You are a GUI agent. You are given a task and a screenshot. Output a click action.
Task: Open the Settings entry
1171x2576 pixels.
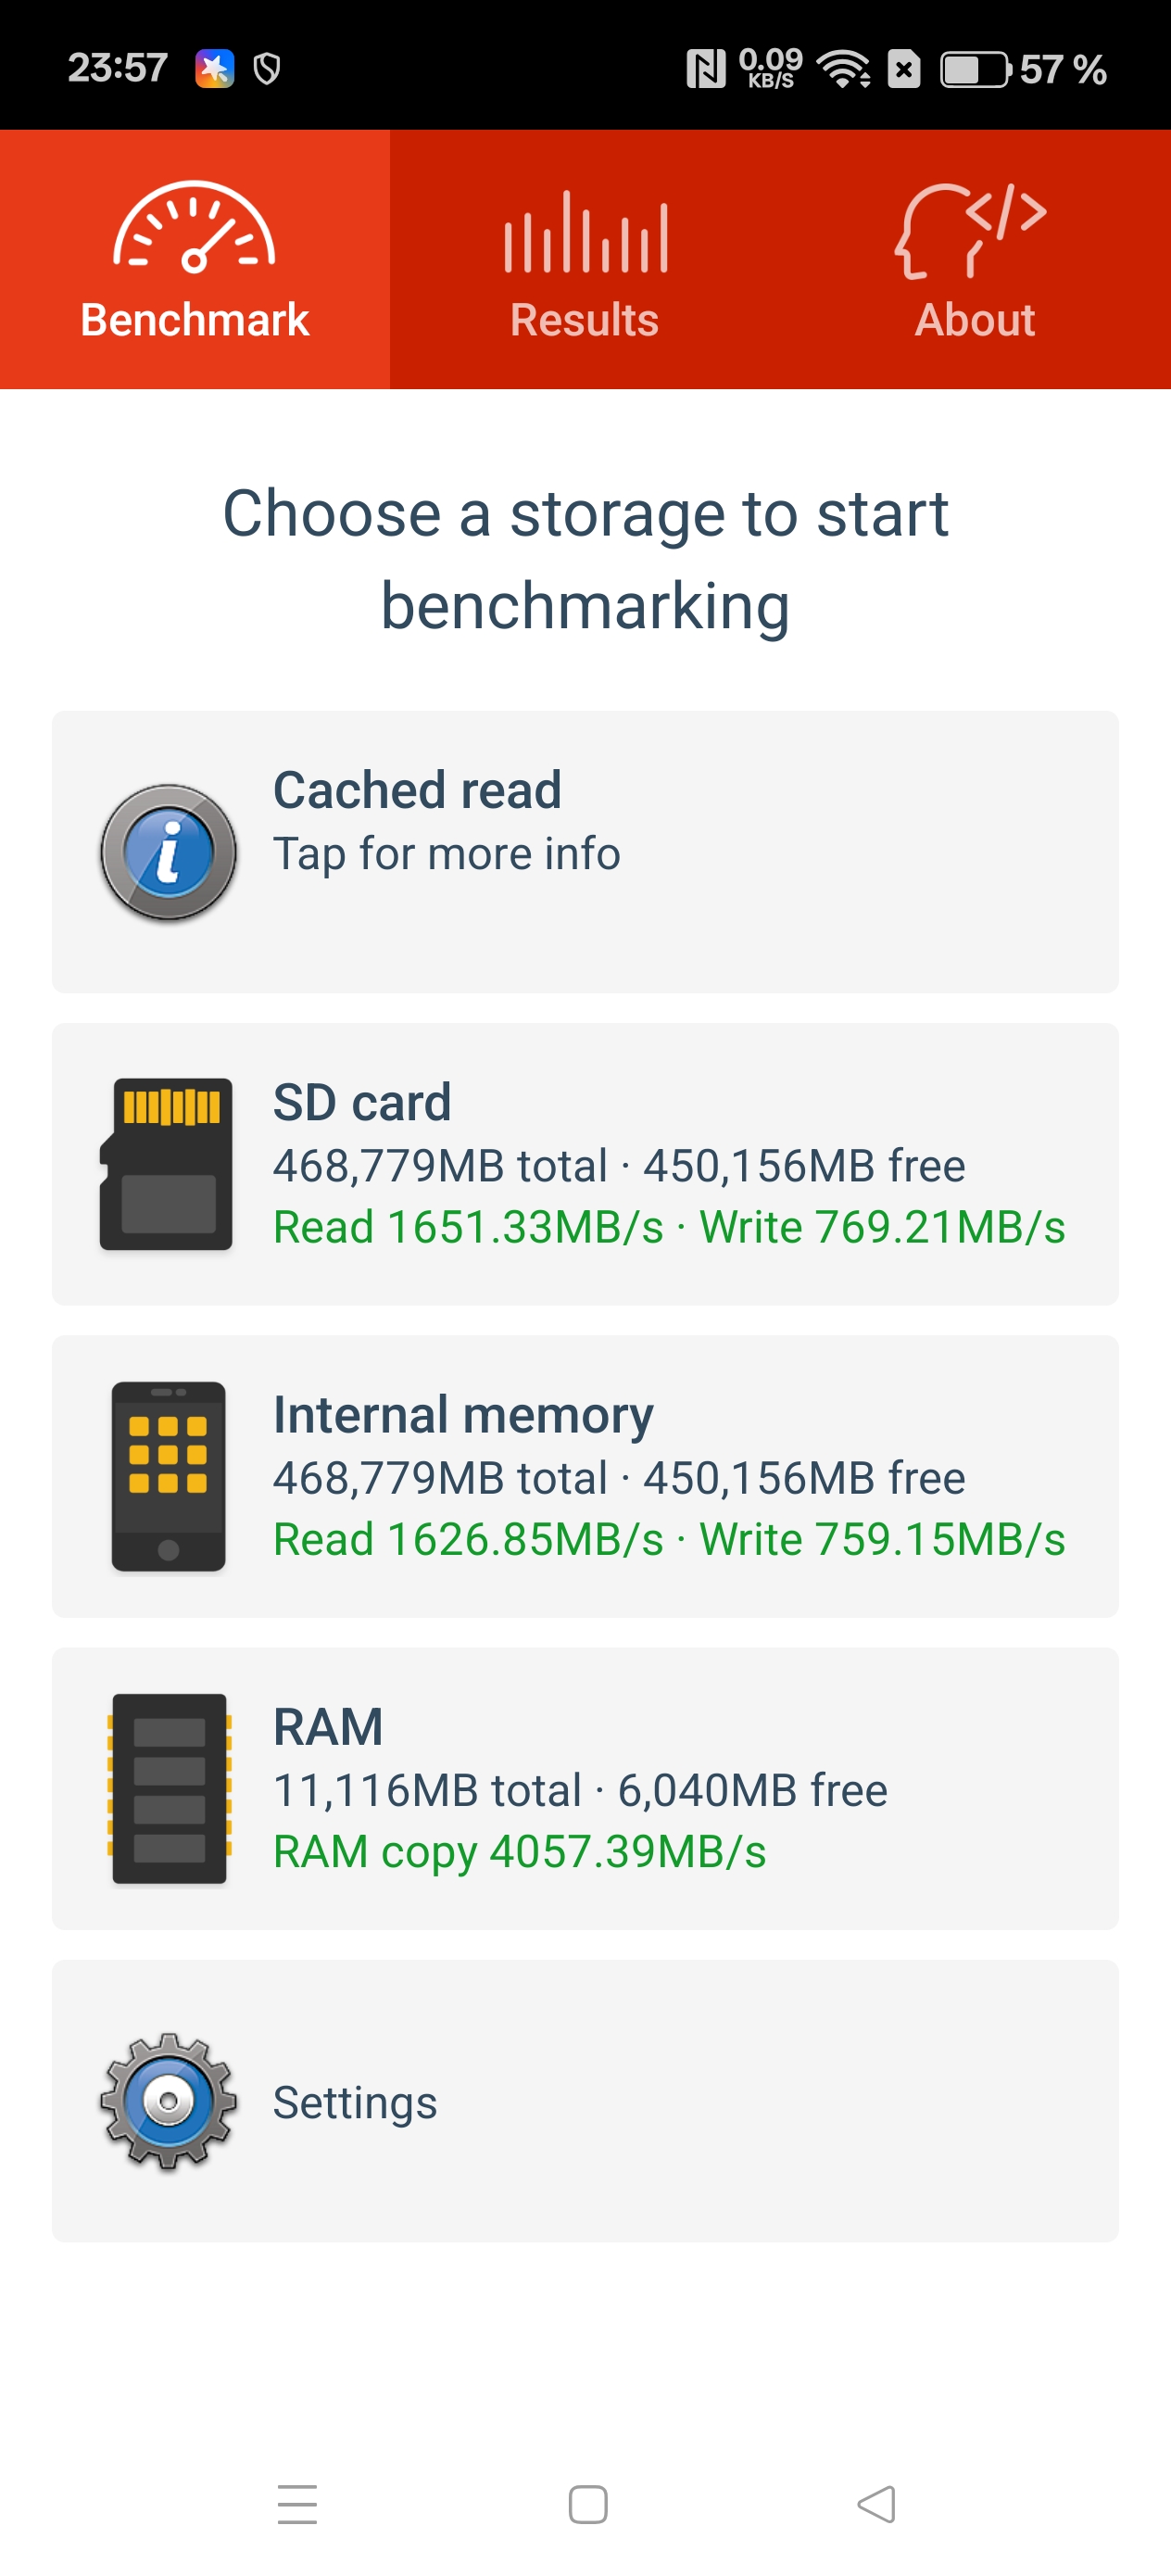coord(355,2102)
